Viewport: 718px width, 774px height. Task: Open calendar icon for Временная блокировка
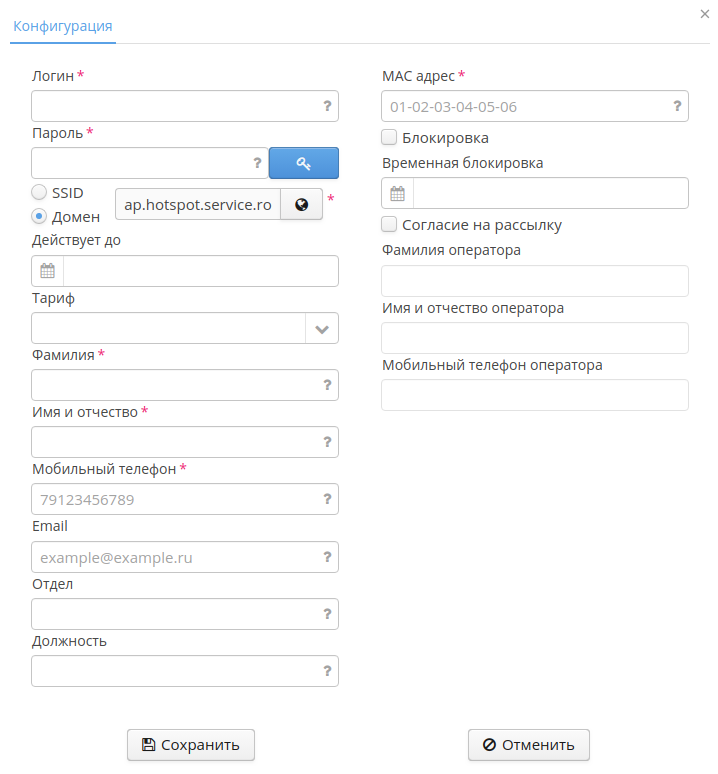point(397,193)
